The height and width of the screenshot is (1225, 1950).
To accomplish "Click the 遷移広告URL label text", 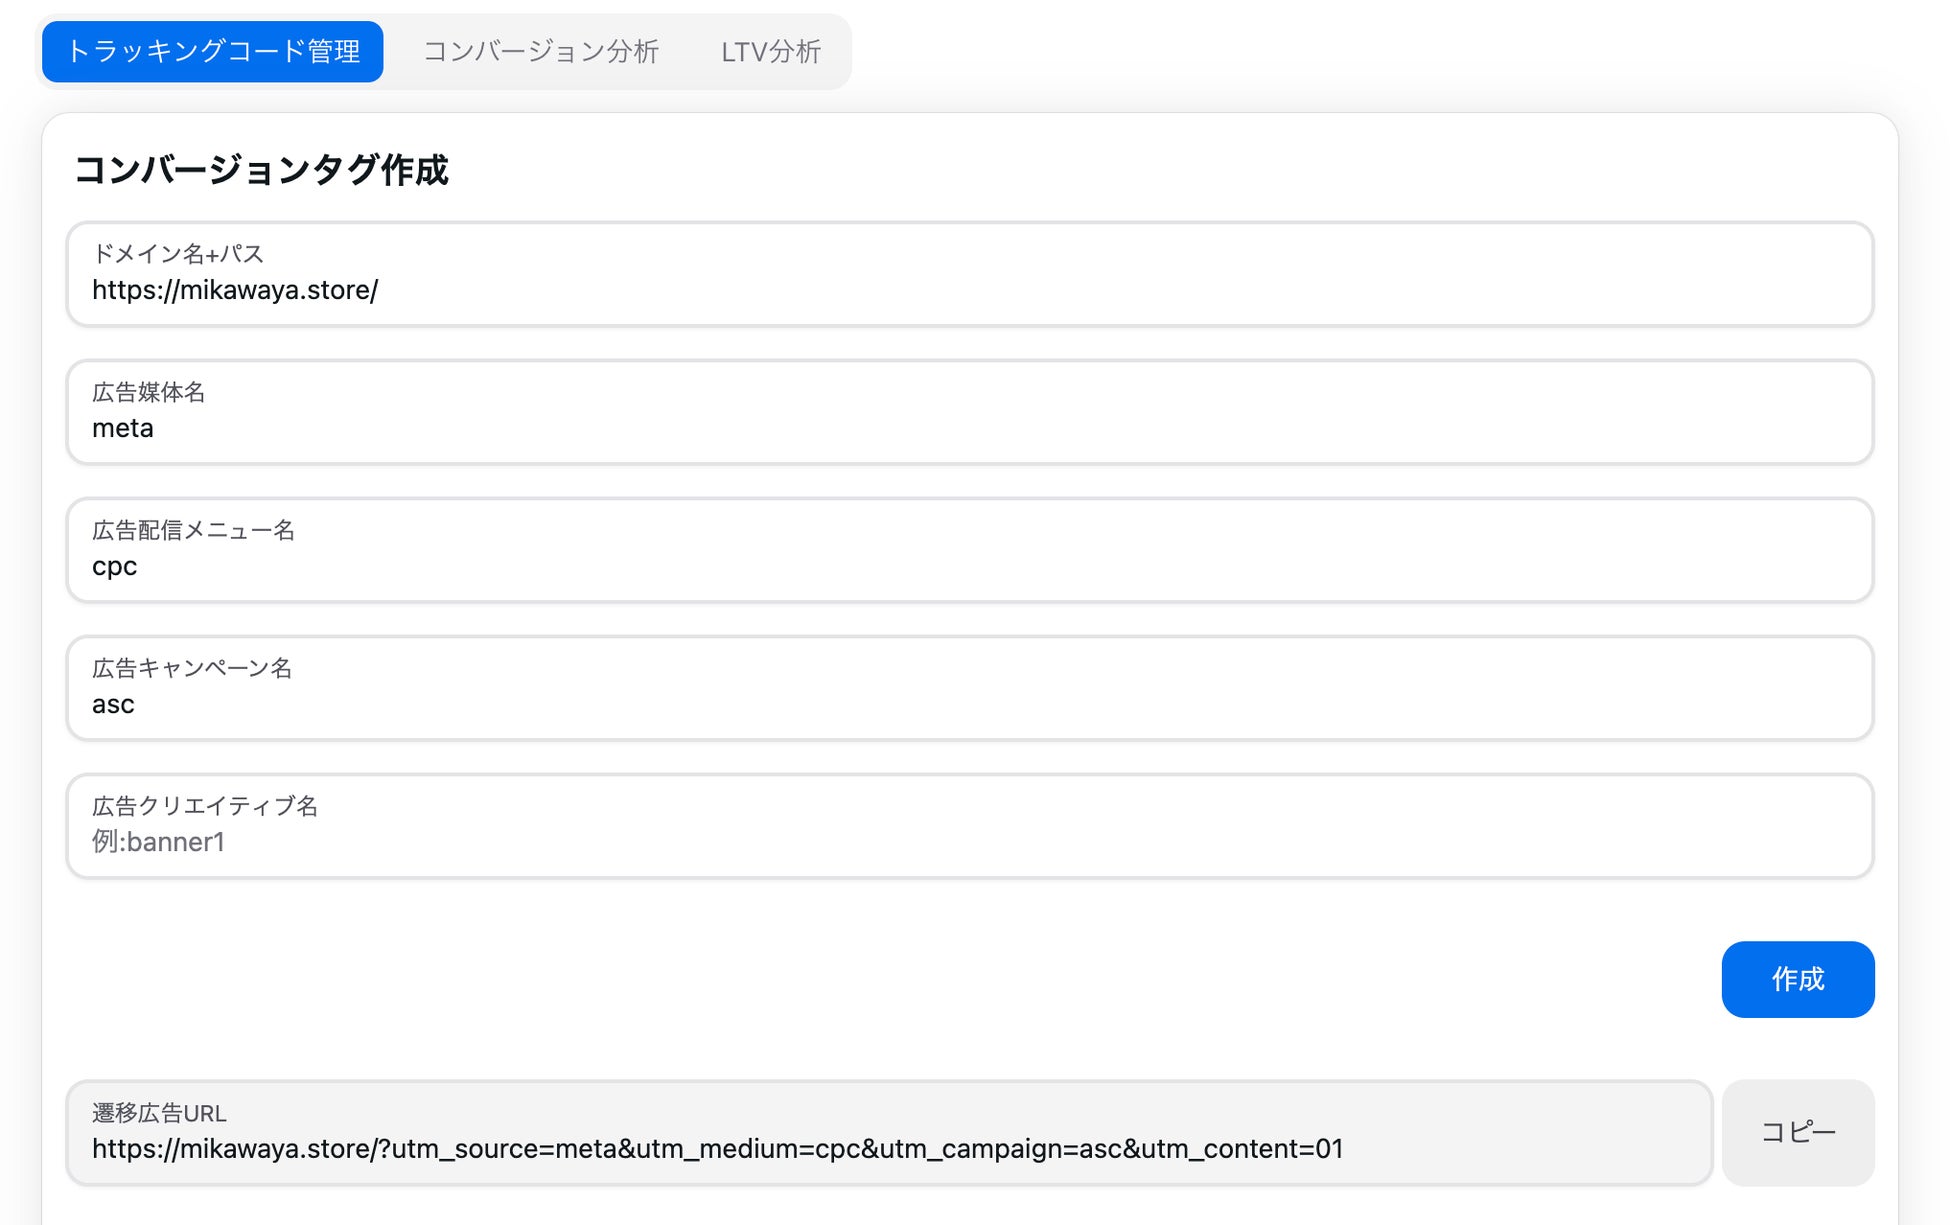I will point(159,1113).
